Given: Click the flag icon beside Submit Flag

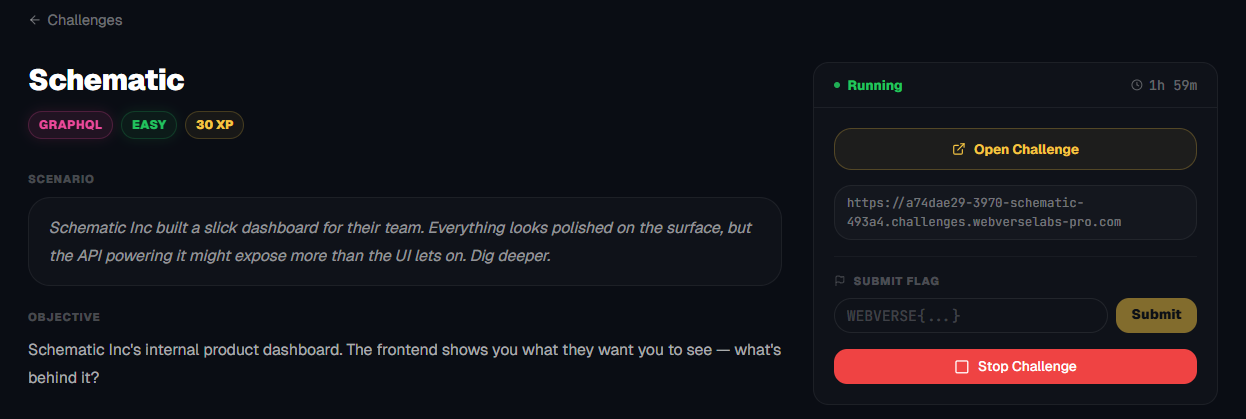Looking at the screenshot, I should click(x=839, y=281).
